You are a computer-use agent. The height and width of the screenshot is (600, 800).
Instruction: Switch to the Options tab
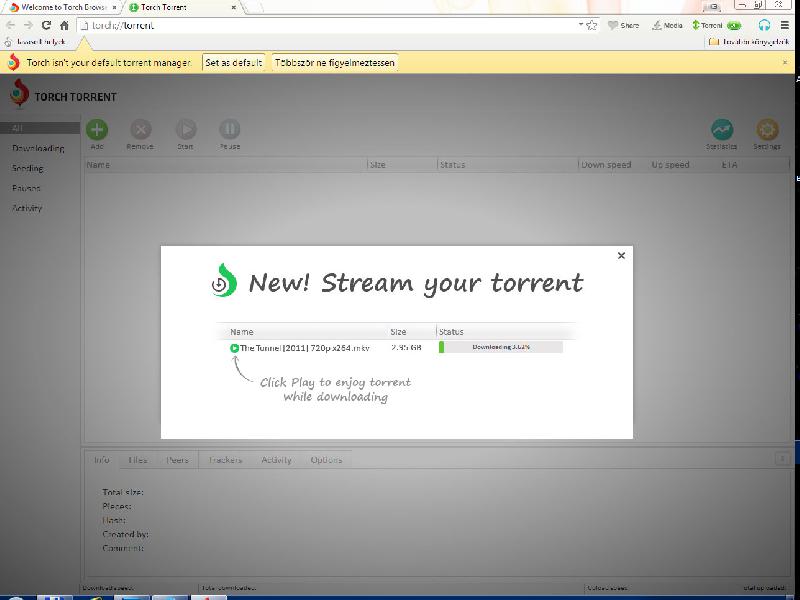tap(326, 460)
